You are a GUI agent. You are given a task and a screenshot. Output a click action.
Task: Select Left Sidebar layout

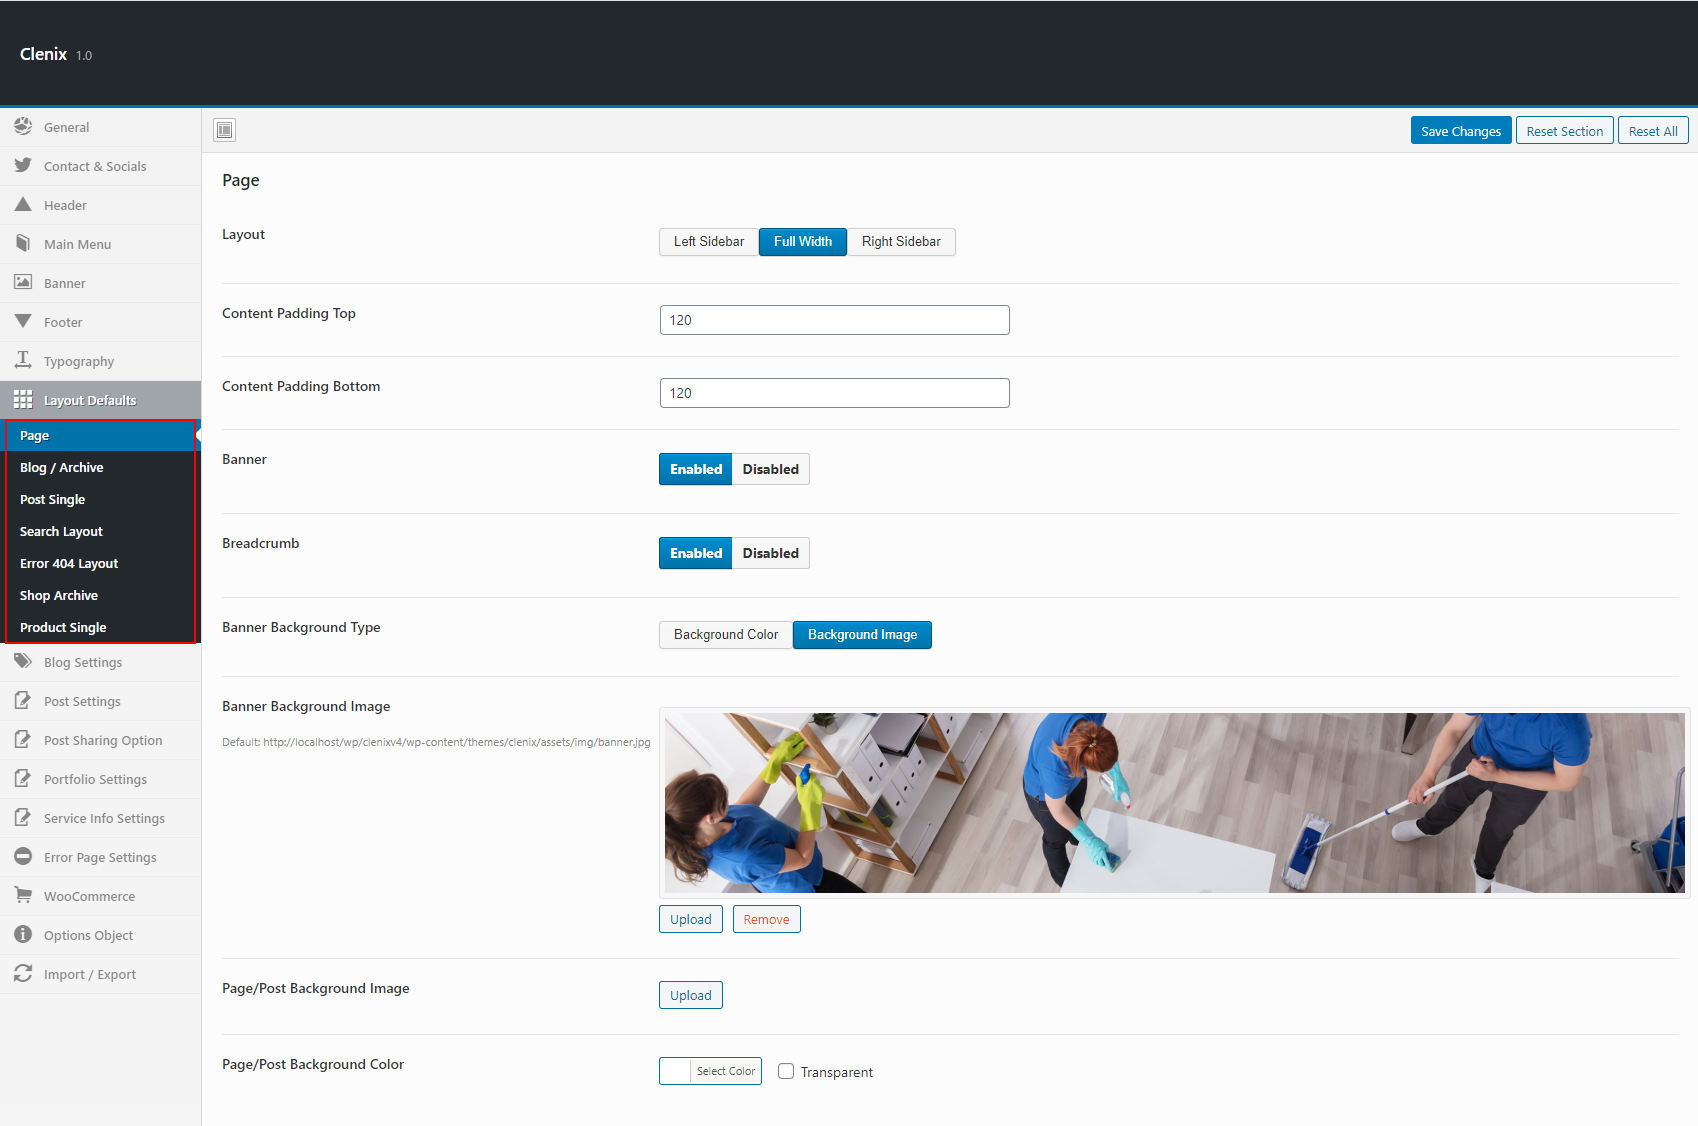(709, 242)
